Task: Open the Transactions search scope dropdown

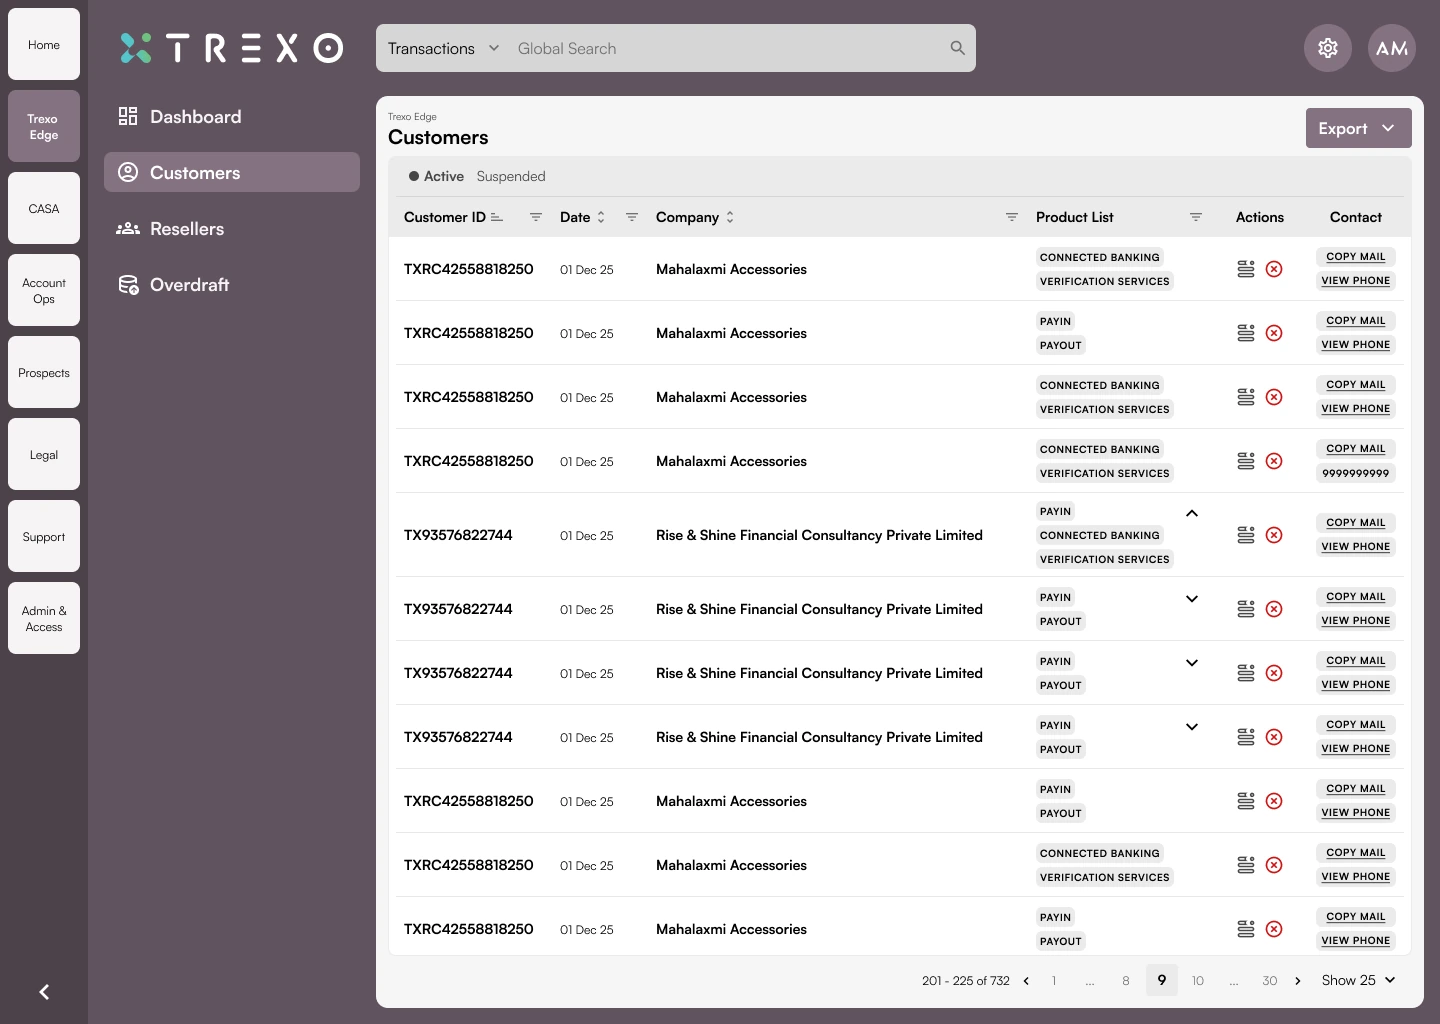Action: point(443,48)
